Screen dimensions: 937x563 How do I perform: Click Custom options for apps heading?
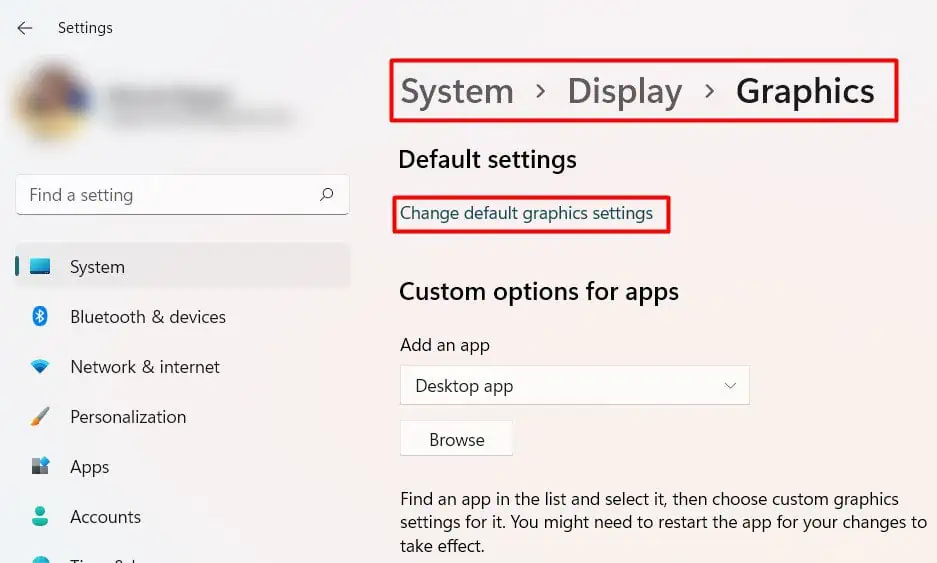tap(539, 292)
